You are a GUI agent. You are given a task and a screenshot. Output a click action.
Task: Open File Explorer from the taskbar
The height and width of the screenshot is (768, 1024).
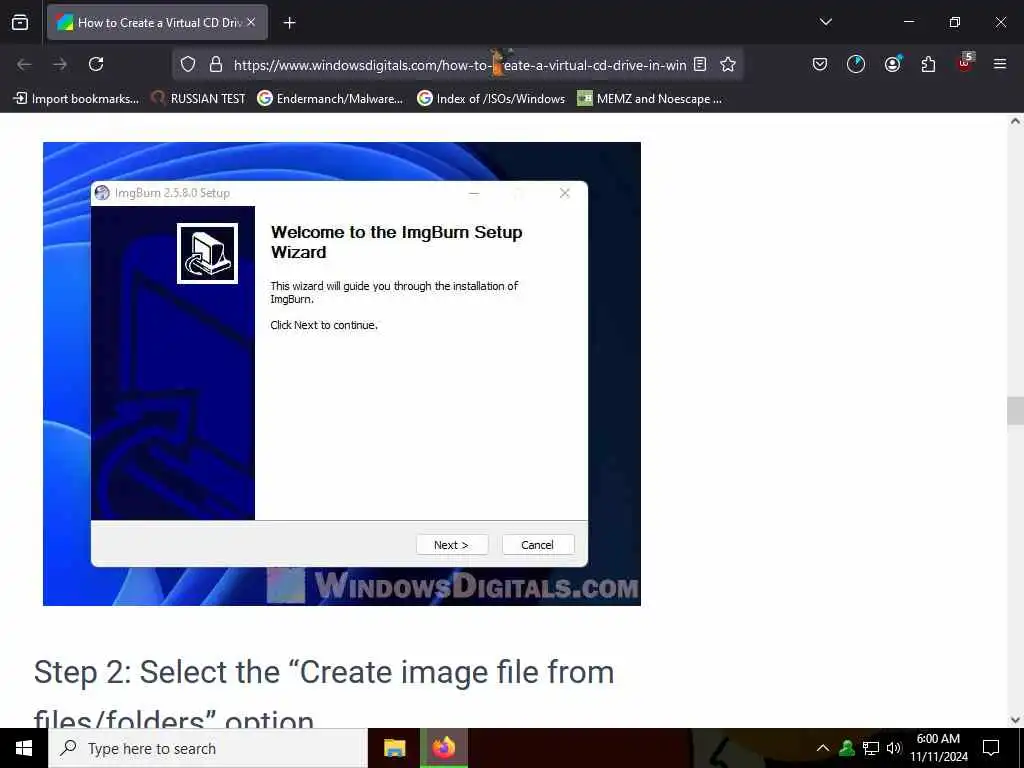394,748
